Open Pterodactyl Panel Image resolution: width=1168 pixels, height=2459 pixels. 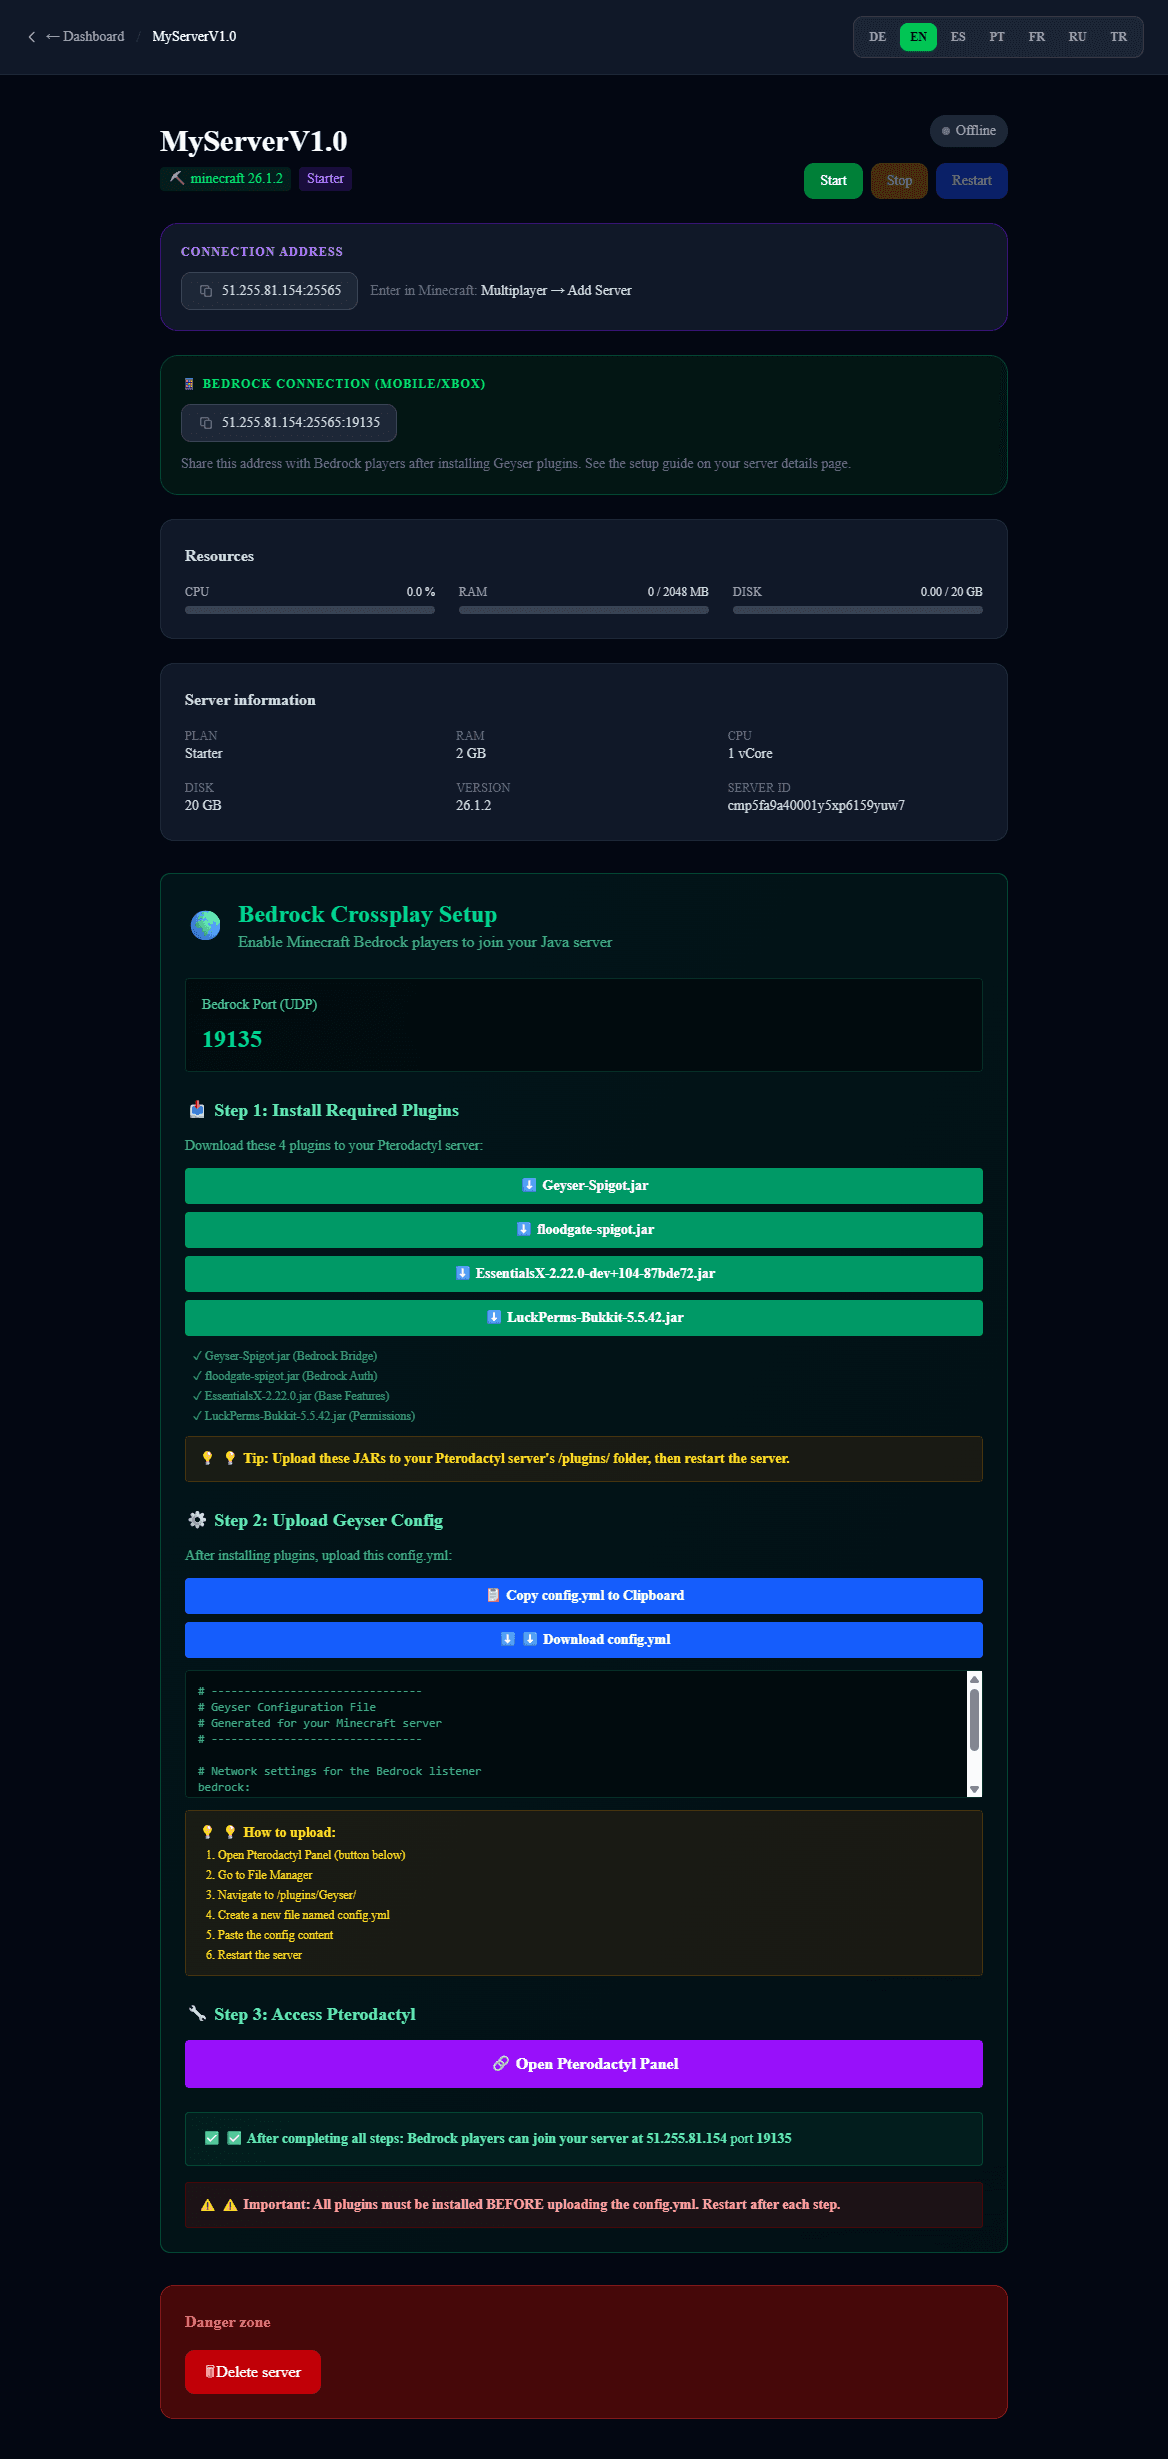[584, 2064]
